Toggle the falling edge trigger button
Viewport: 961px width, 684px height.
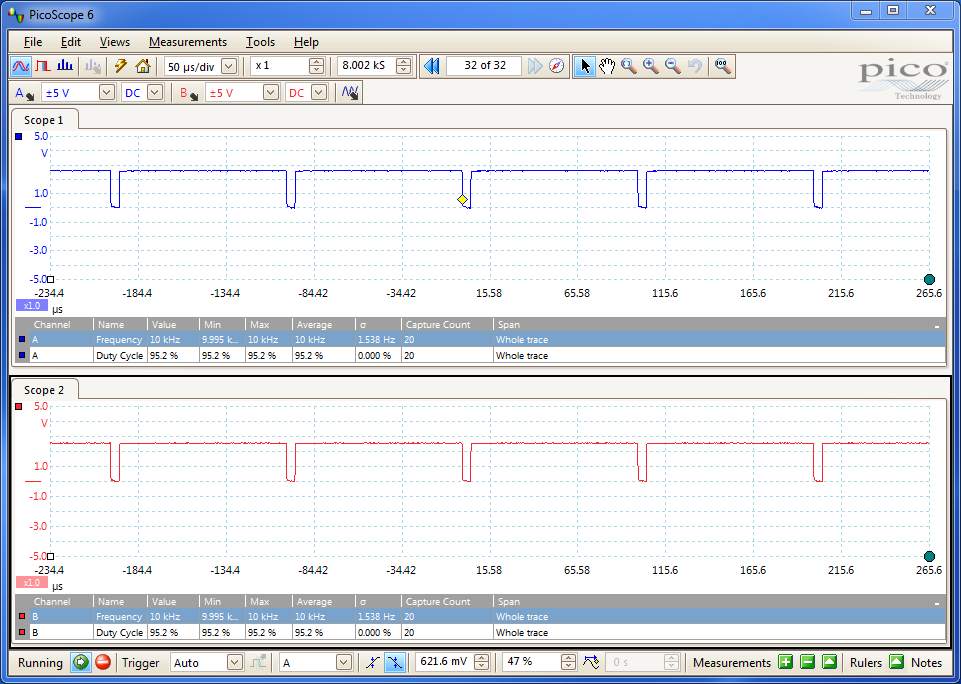click(x=395, y=662)
